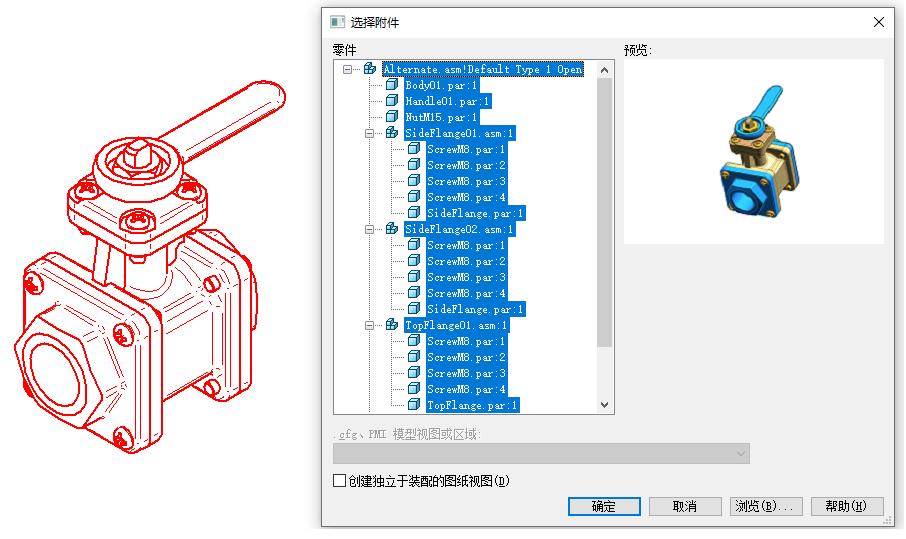
Task: Select the TopFlange01.asm:1 tree row
Action: click(456, 325)
